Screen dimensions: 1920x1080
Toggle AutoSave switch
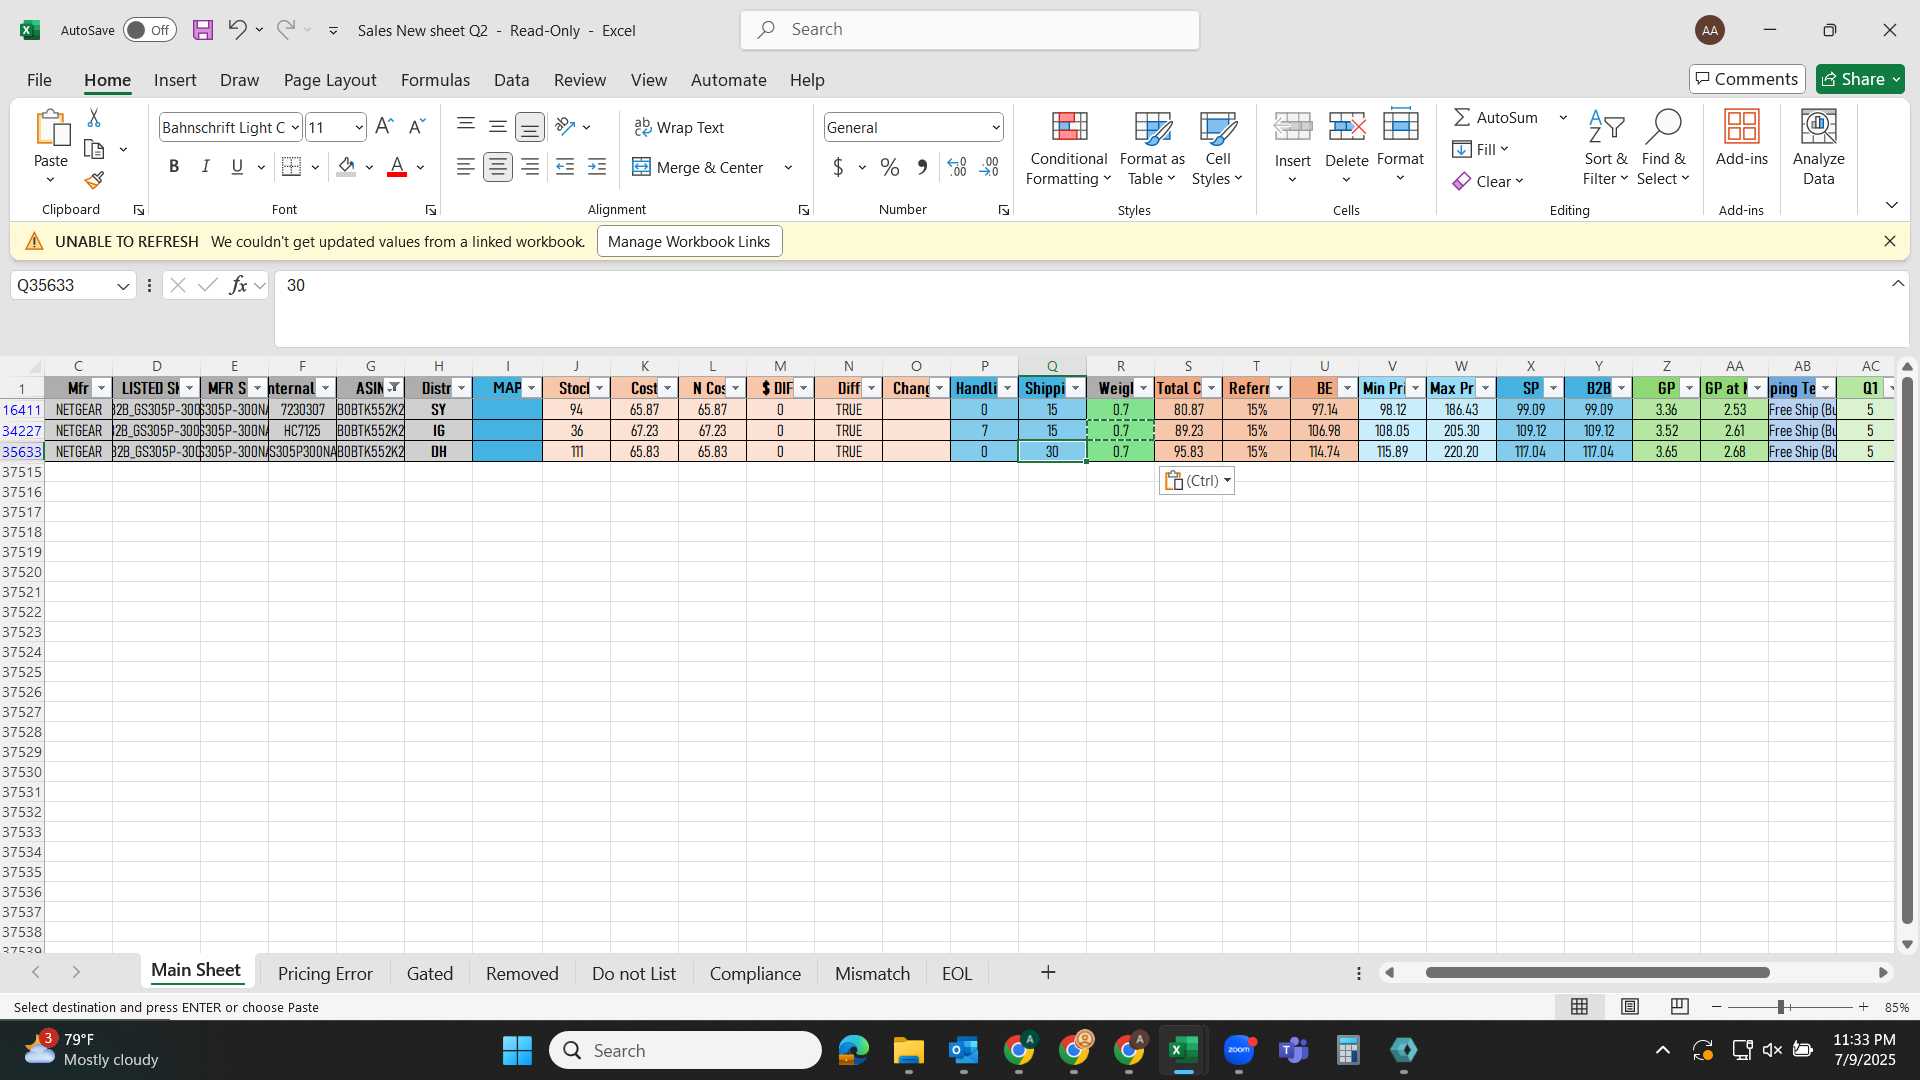tap(150, 30)
